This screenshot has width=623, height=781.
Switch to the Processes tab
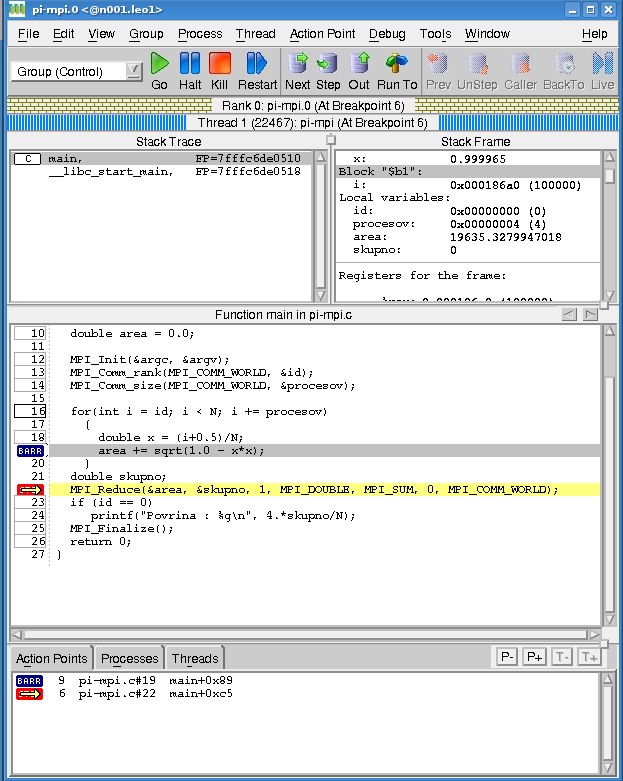(129, 658)
